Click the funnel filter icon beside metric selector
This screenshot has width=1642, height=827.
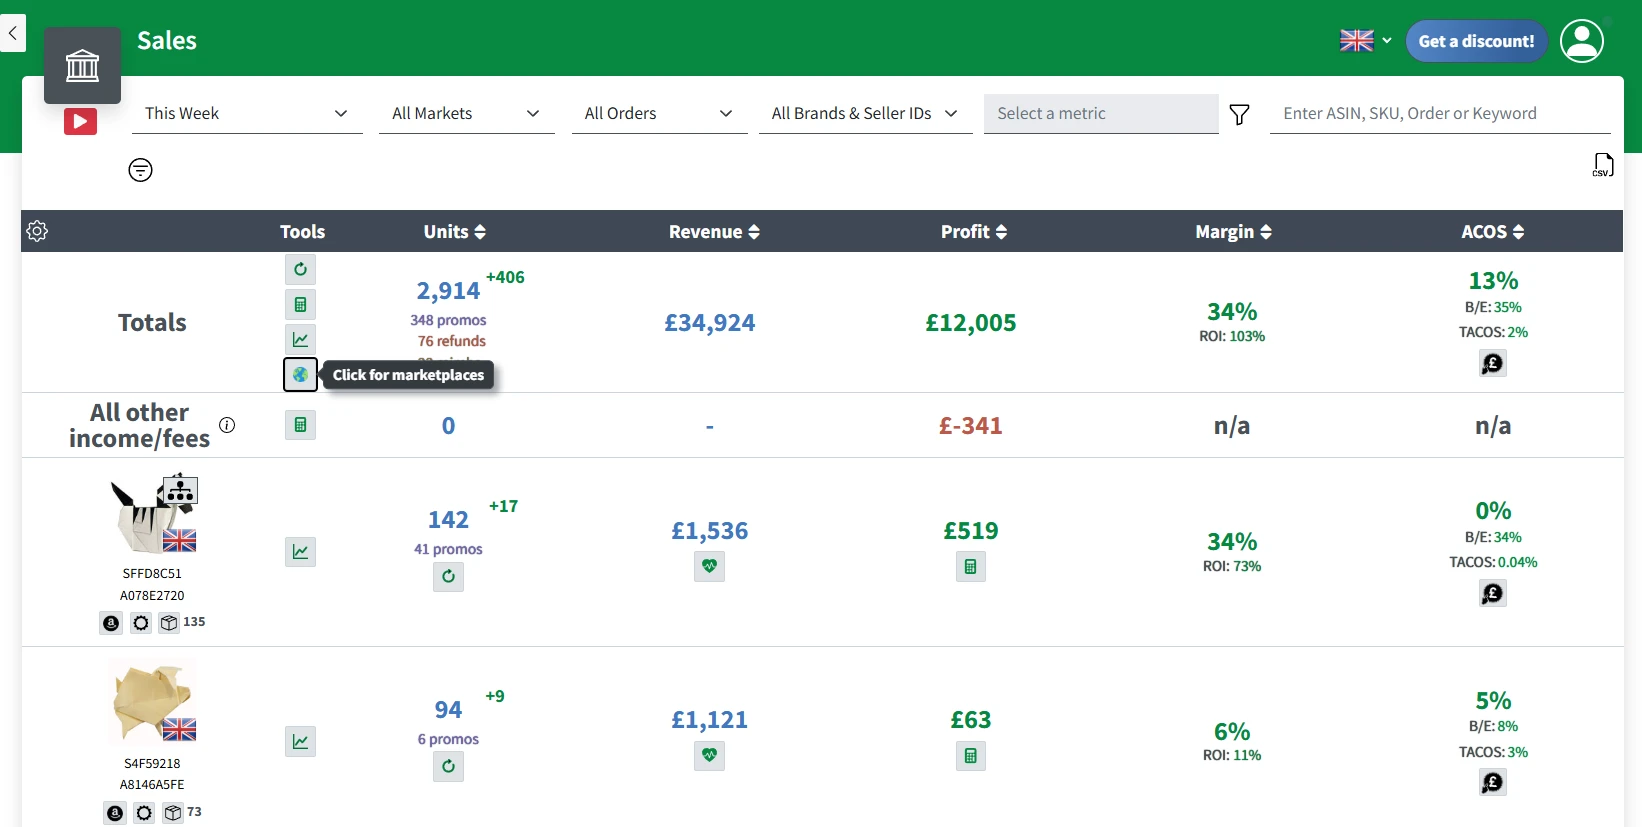(x=1239, y=114)
